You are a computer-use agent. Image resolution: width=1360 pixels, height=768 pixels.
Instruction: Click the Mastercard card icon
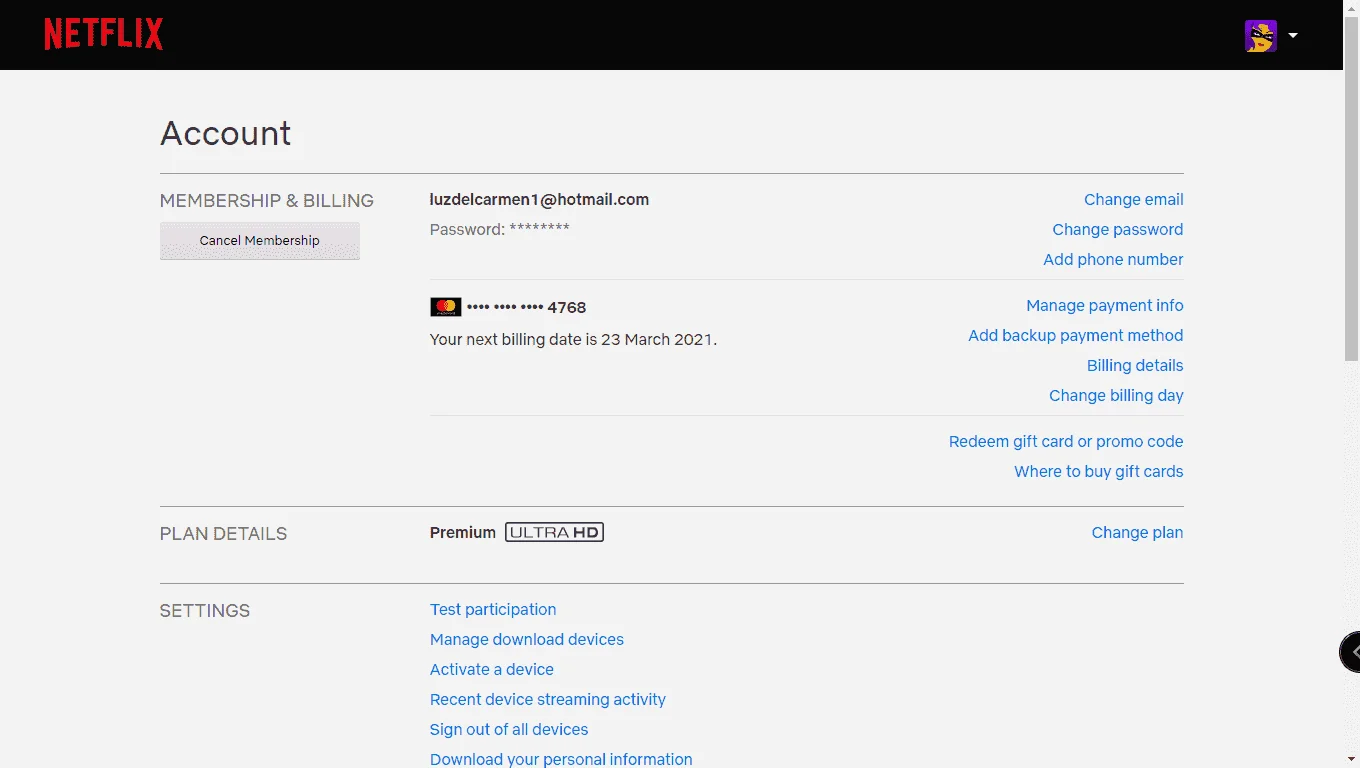[445, 307]
